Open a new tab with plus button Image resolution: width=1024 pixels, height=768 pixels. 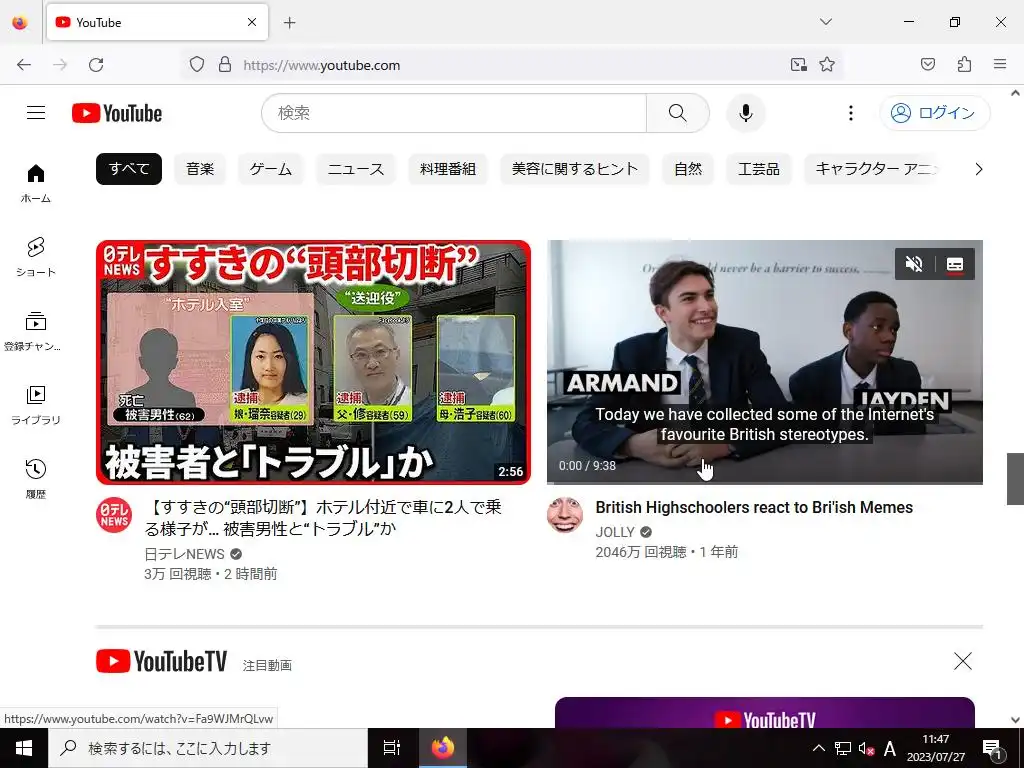pos(289,23)
